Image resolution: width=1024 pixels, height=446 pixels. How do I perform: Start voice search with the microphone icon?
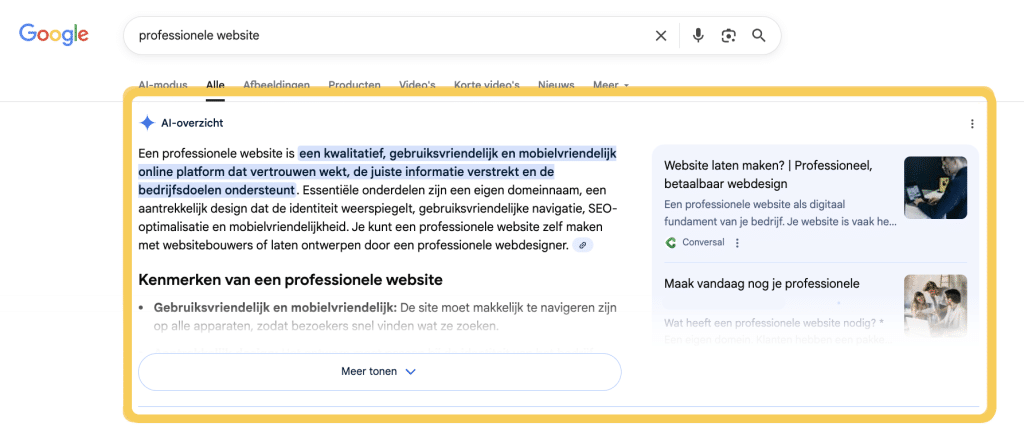click(698, 35)
